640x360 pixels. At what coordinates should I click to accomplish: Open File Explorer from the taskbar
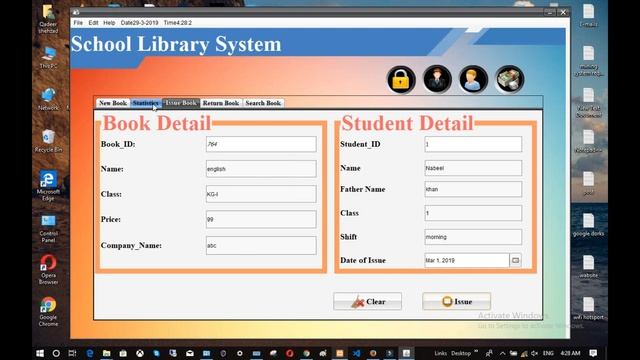107,353
